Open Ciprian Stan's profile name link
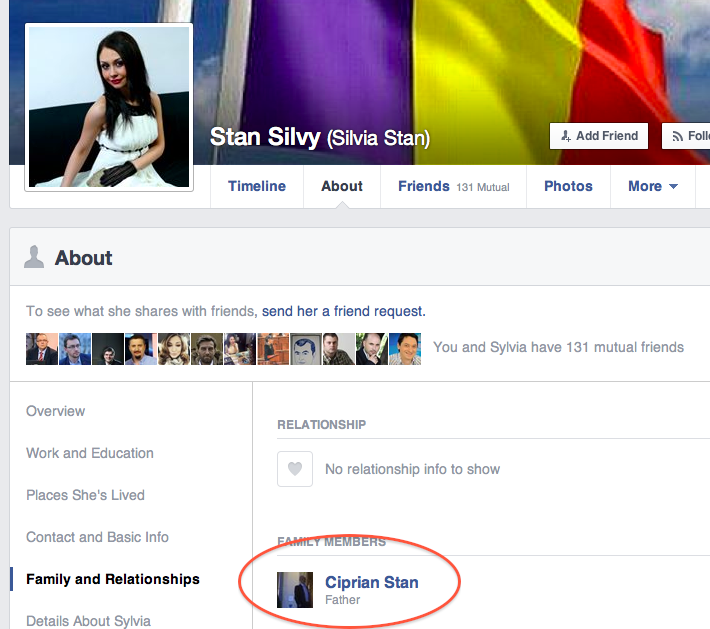This screenshot has height=629, width=710. click(x=372, y=582)
